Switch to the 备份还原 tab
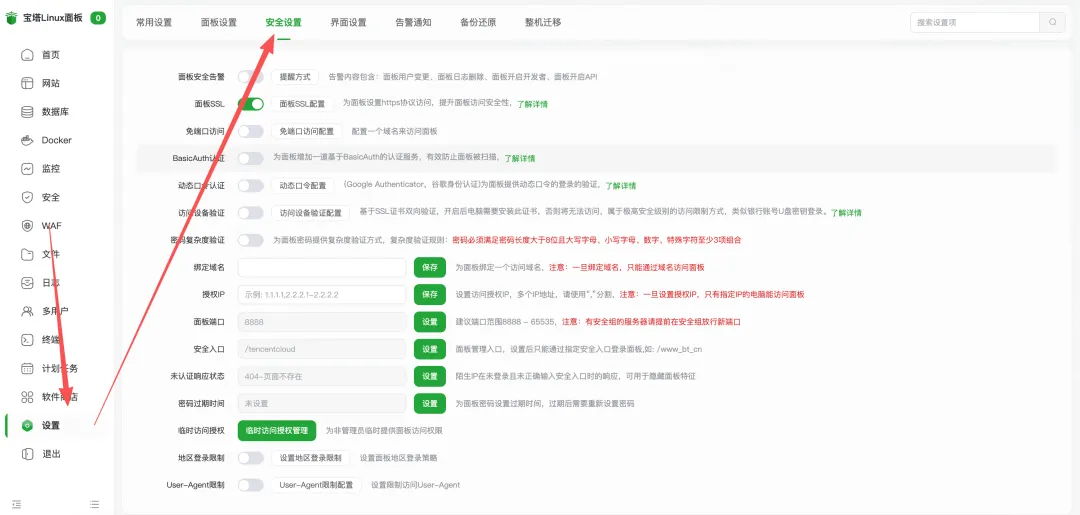 pyautogui.click(x=477, y=22)
